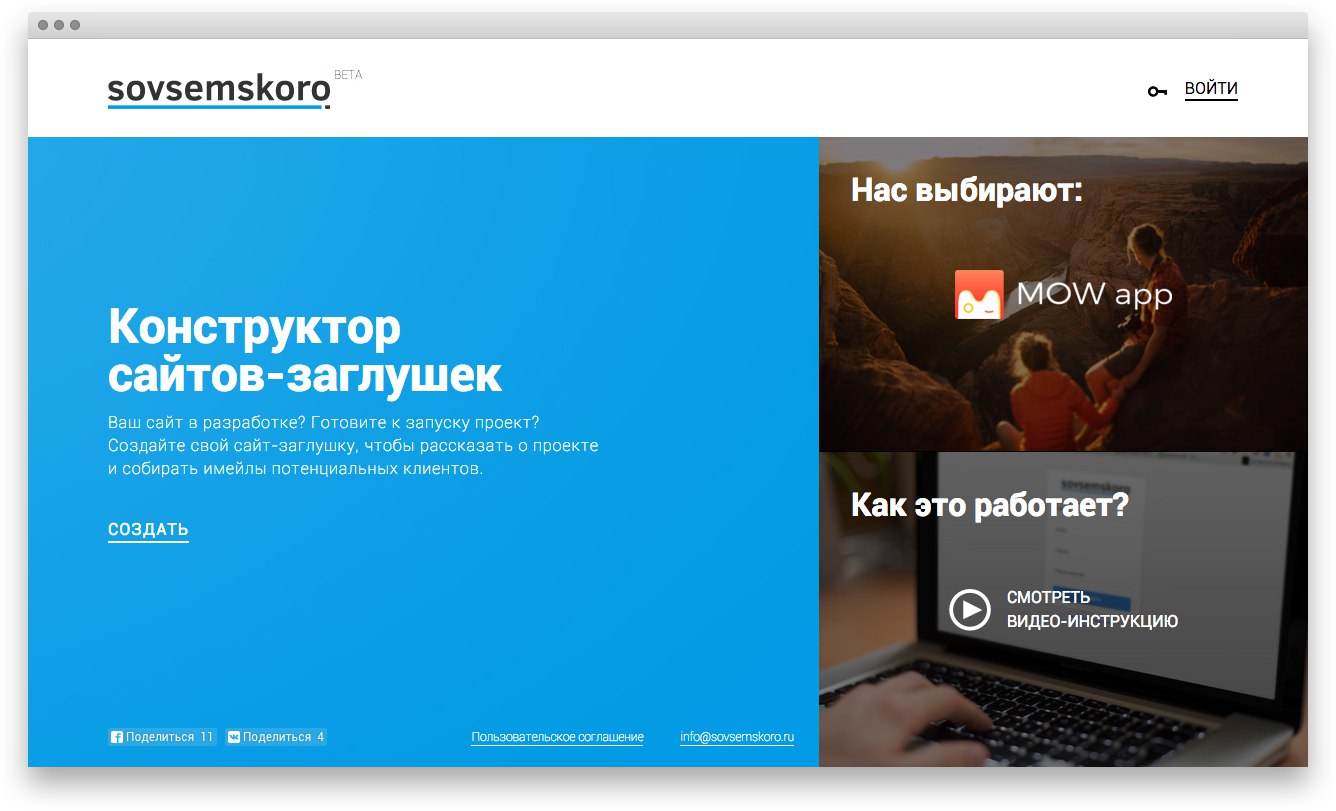This screenshot has height=811, width=1336.
Task: Click the key icon beside ВОЙТИ
Action: point(1157,92)
